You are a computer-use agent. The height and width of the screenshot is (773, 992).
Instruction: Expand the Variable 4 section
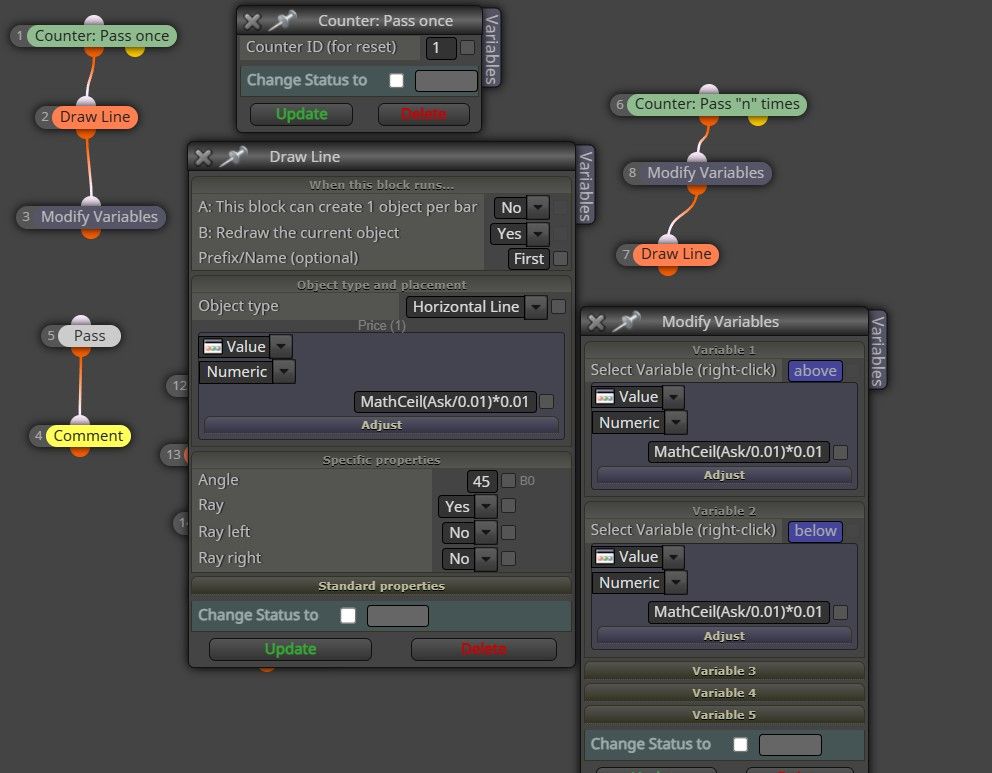724,693
